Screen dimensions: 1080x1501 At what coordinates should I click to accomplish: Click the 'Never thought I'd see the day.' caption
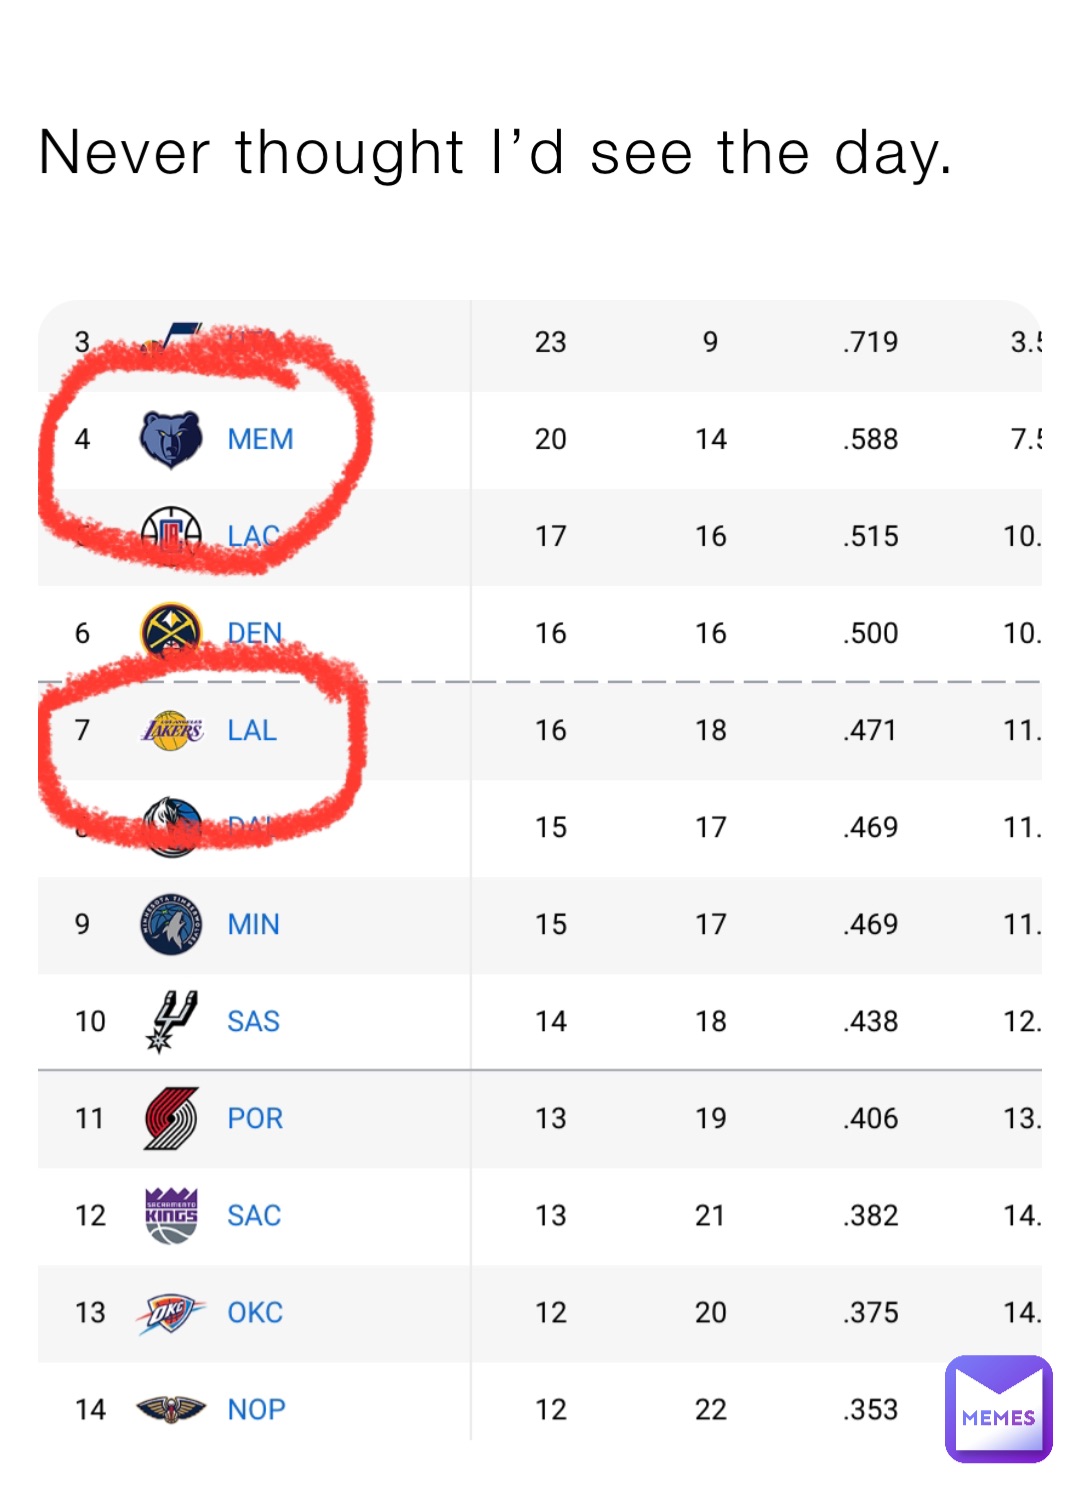[495, 153]
